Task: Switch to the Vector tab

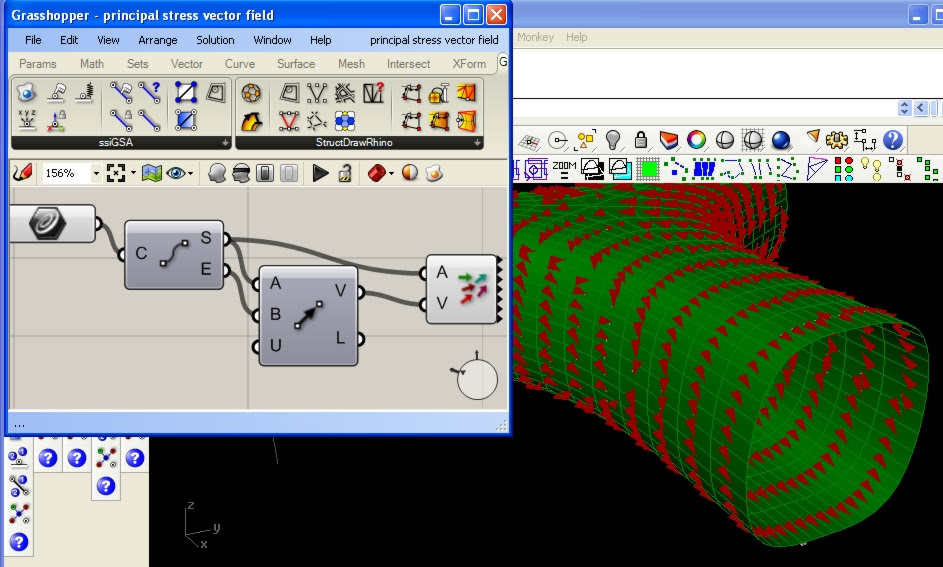Action: (186, 64)
